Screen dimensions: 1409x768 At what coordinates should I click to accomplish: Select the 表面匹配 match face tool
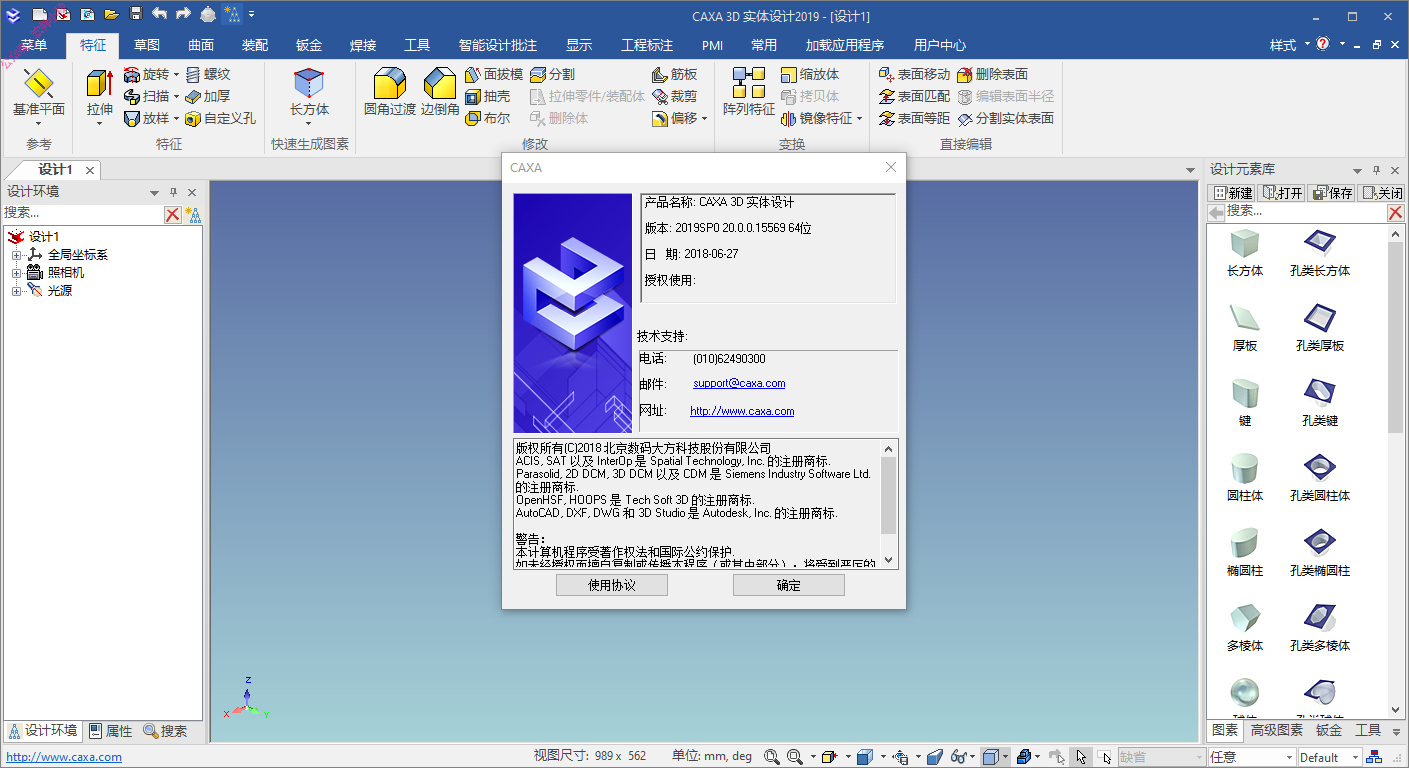tap(915, 96)
